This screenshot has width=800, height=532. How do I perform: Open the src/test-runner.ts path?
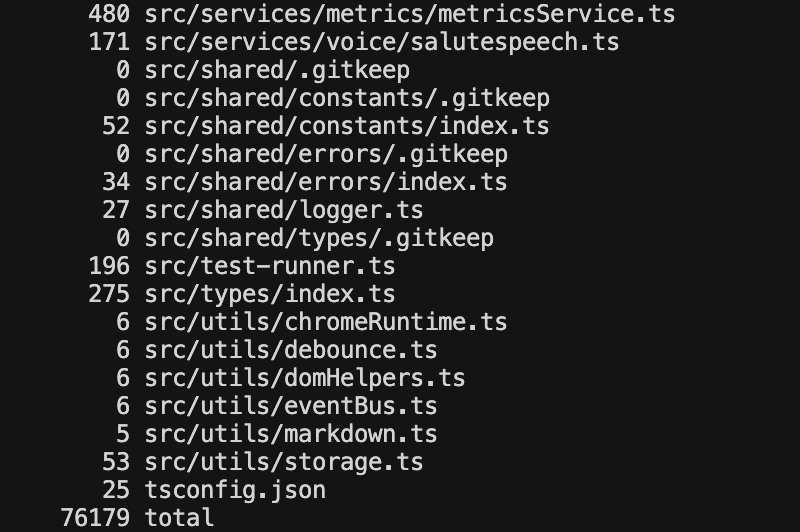click(269, 266)
